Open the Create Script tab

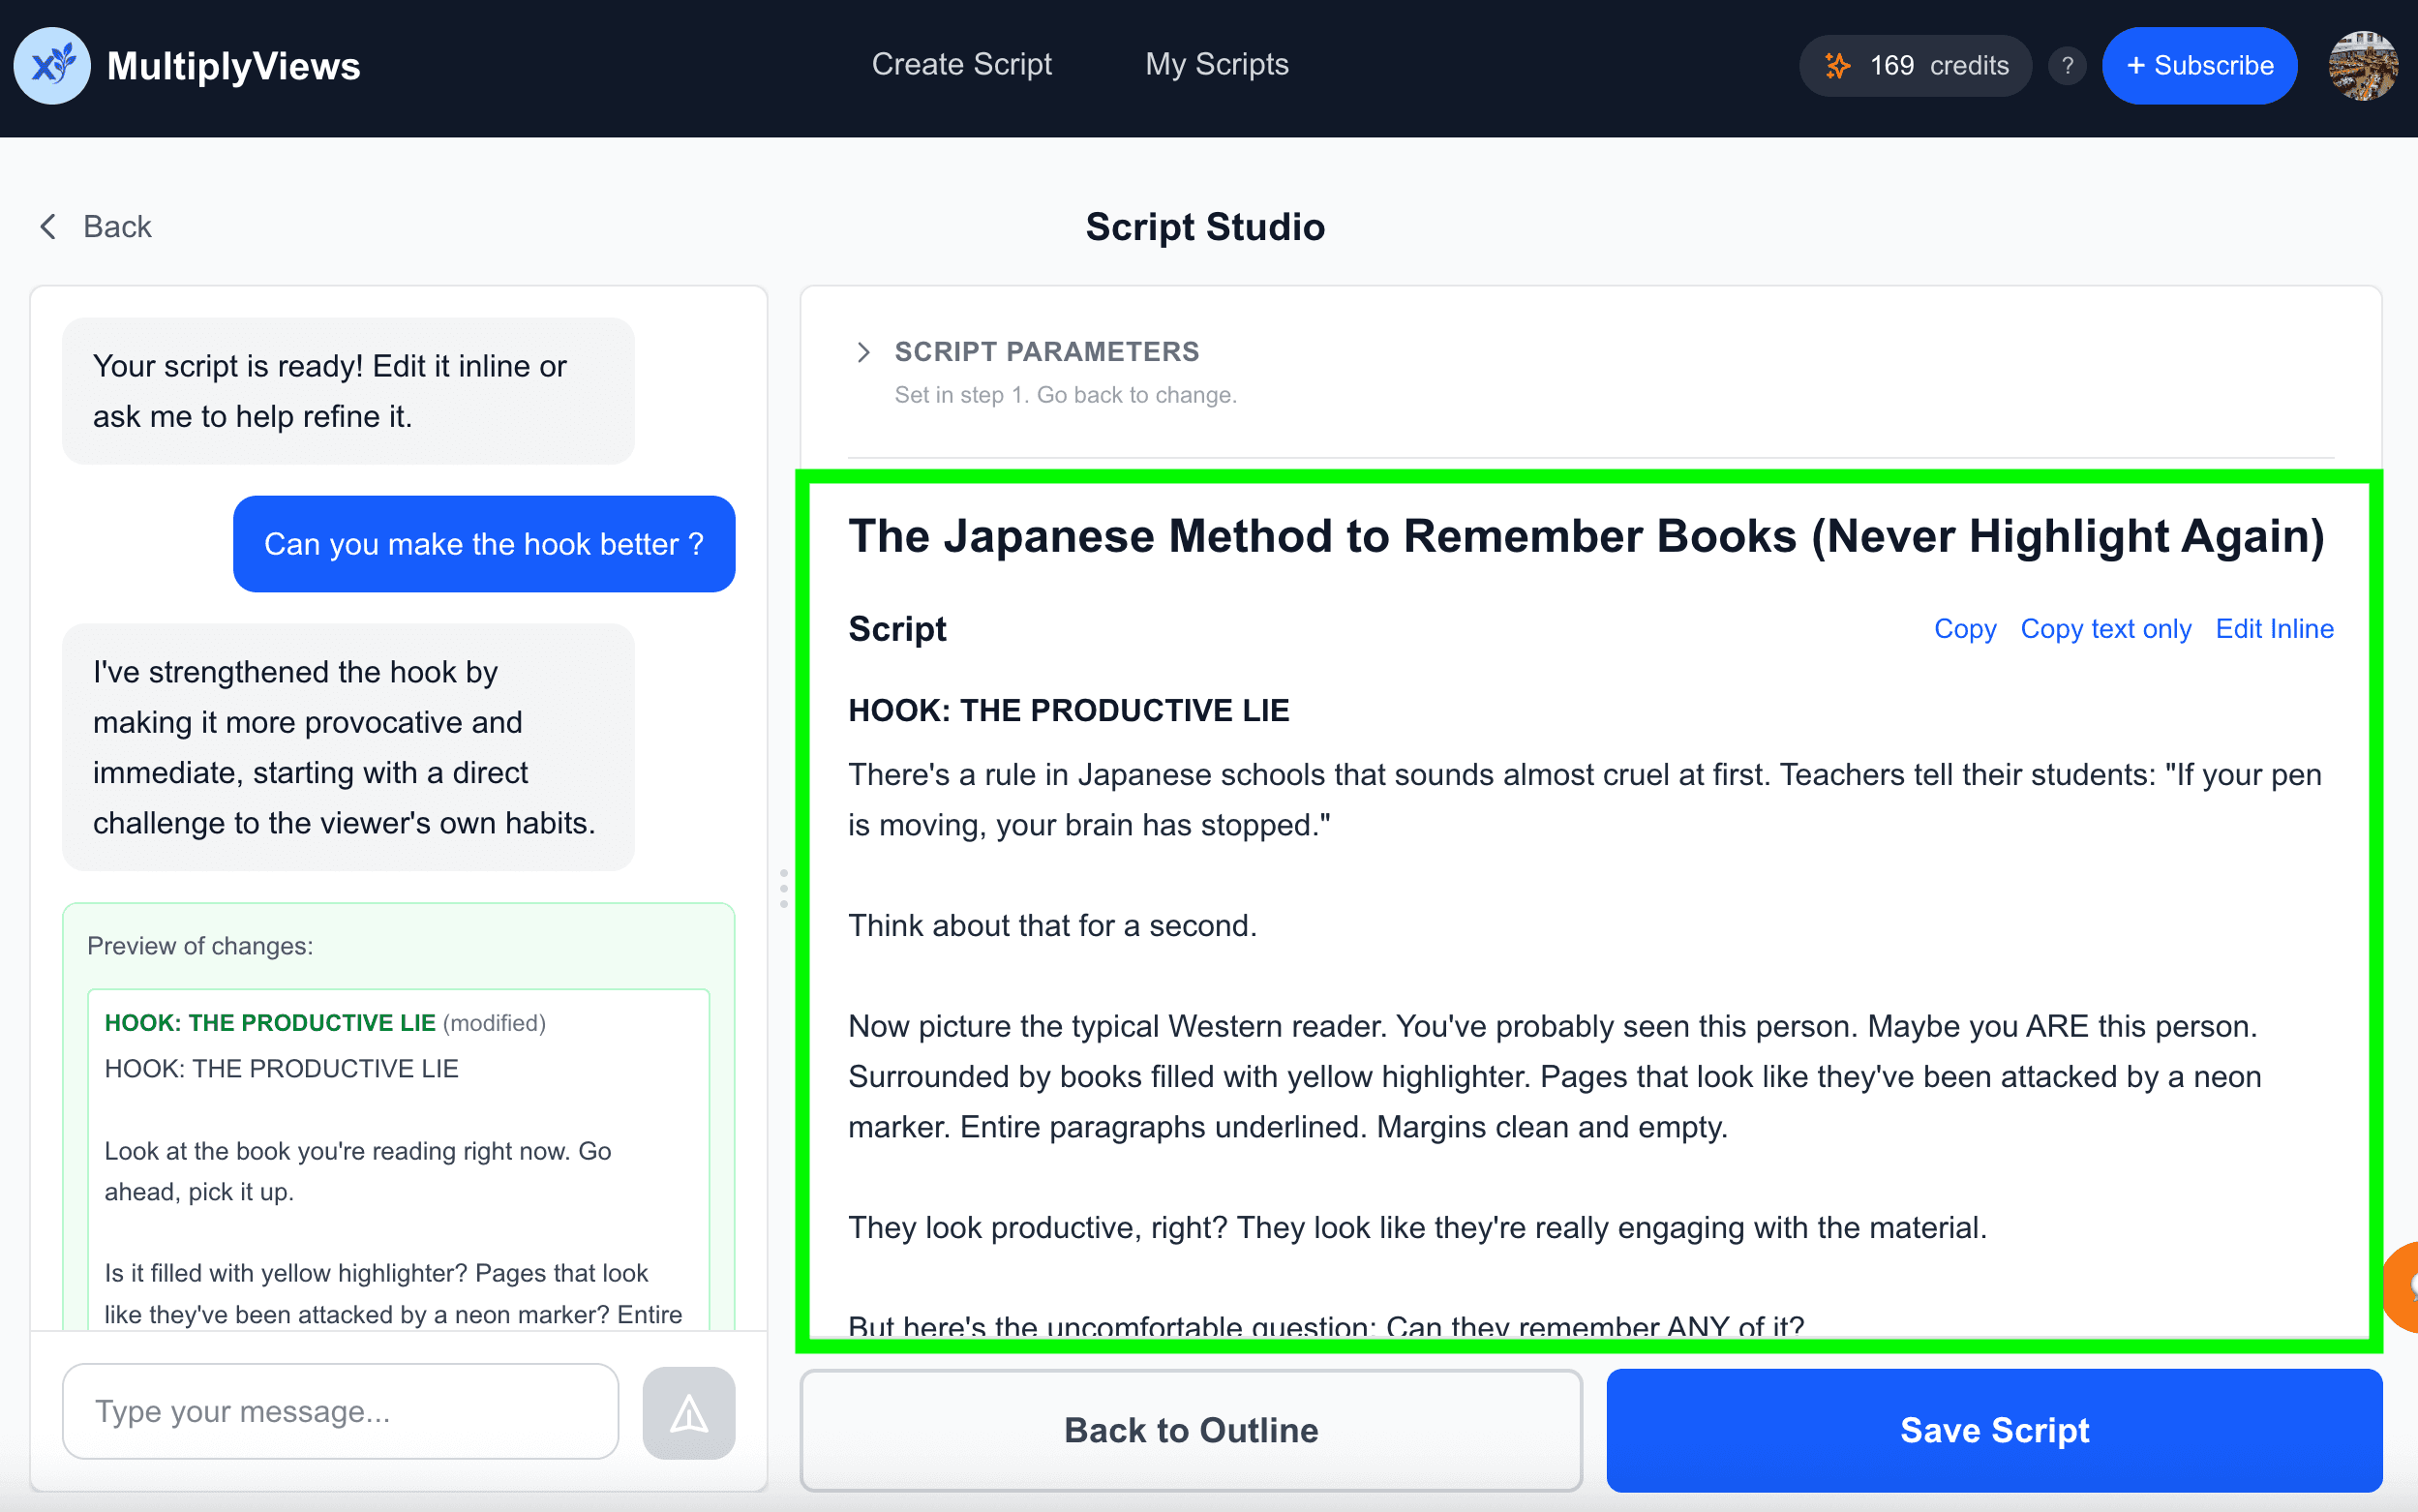tap(961, 65)
